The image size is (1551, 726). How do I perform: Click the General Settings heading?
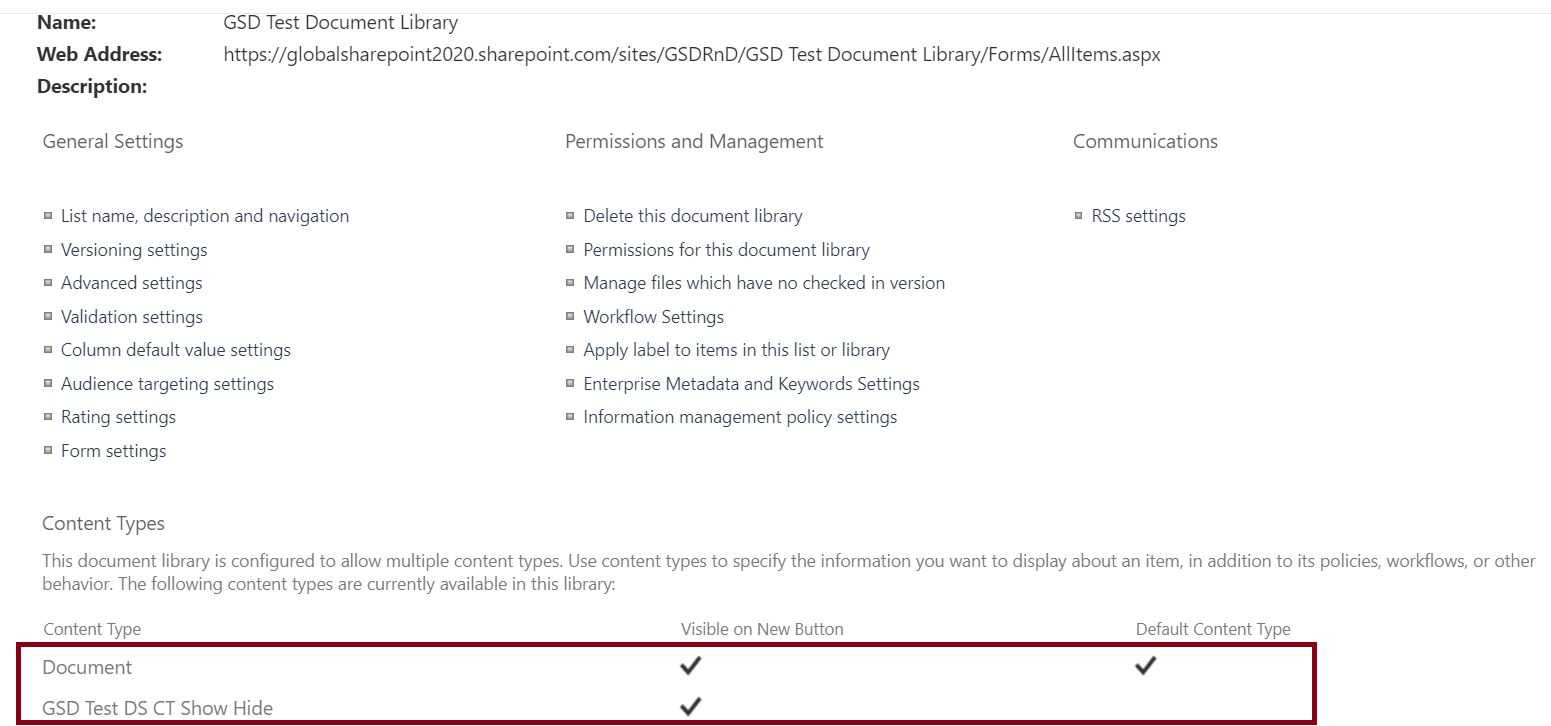[x=113, y=141]
